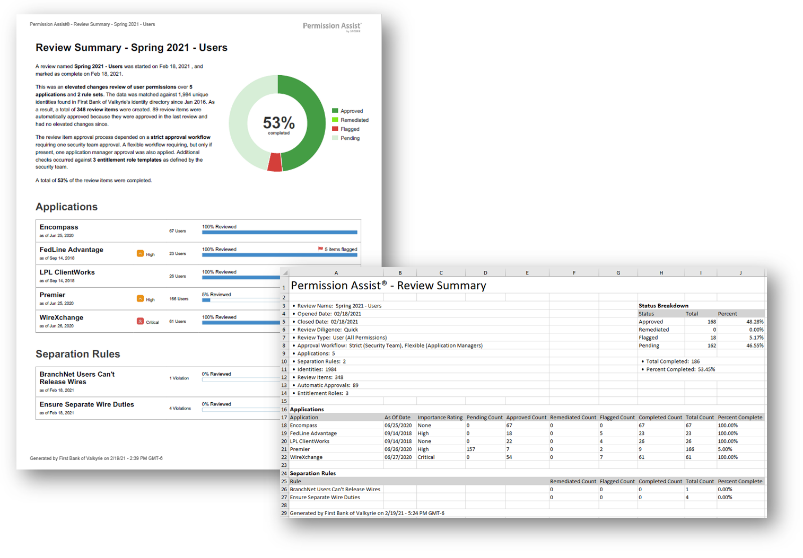Screen dimensions: 803x558
Task: Select the Remediated legend color swatch
Action: (x=336, y=118)
